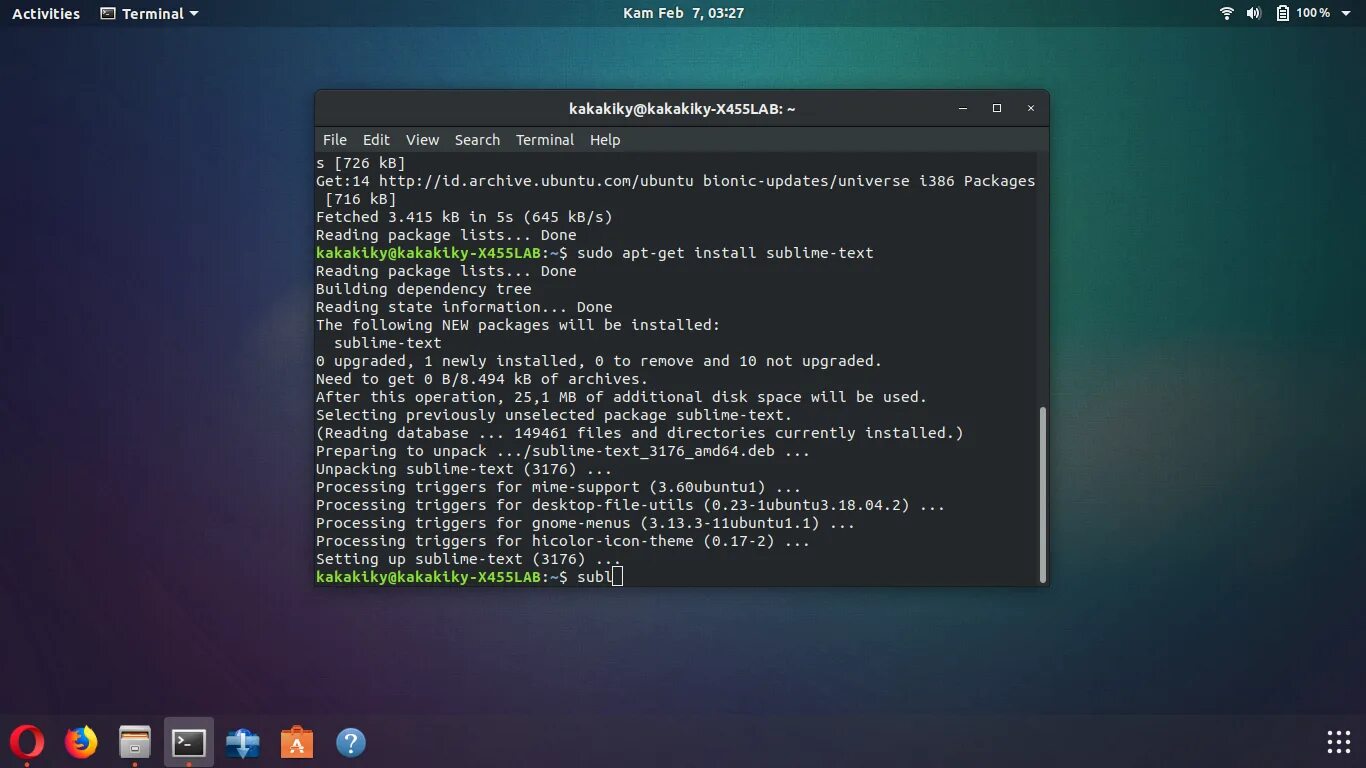Click the 'sudo apt-get install sublime-text' command
The width and height of the screenshot is (1366, 768).
click(x=725, y=253)
